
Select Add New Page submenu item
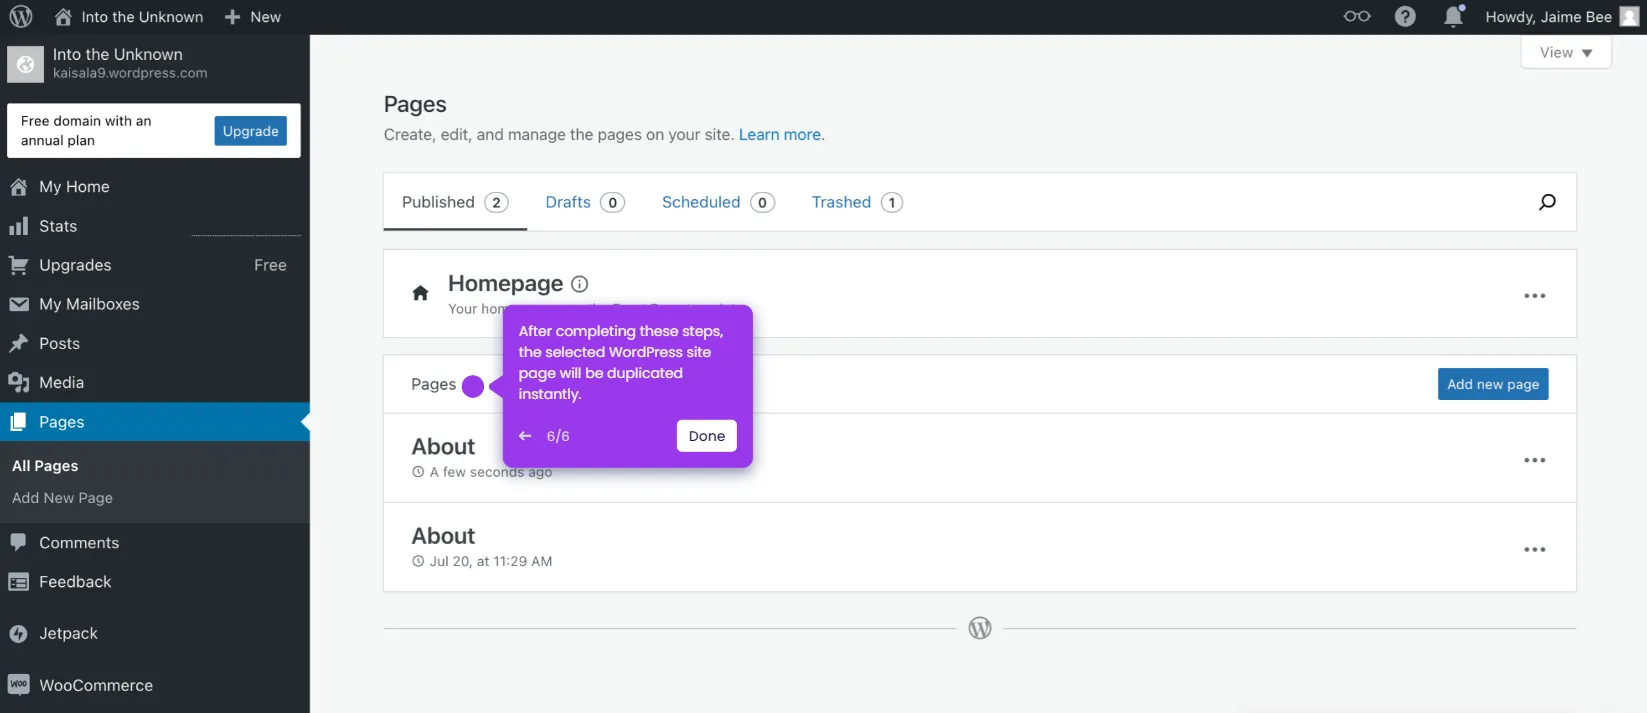coord(62,498)
